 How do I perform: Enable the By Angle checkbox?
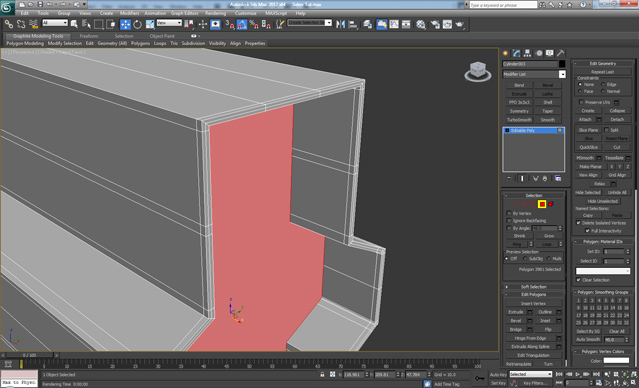point(509,228)
